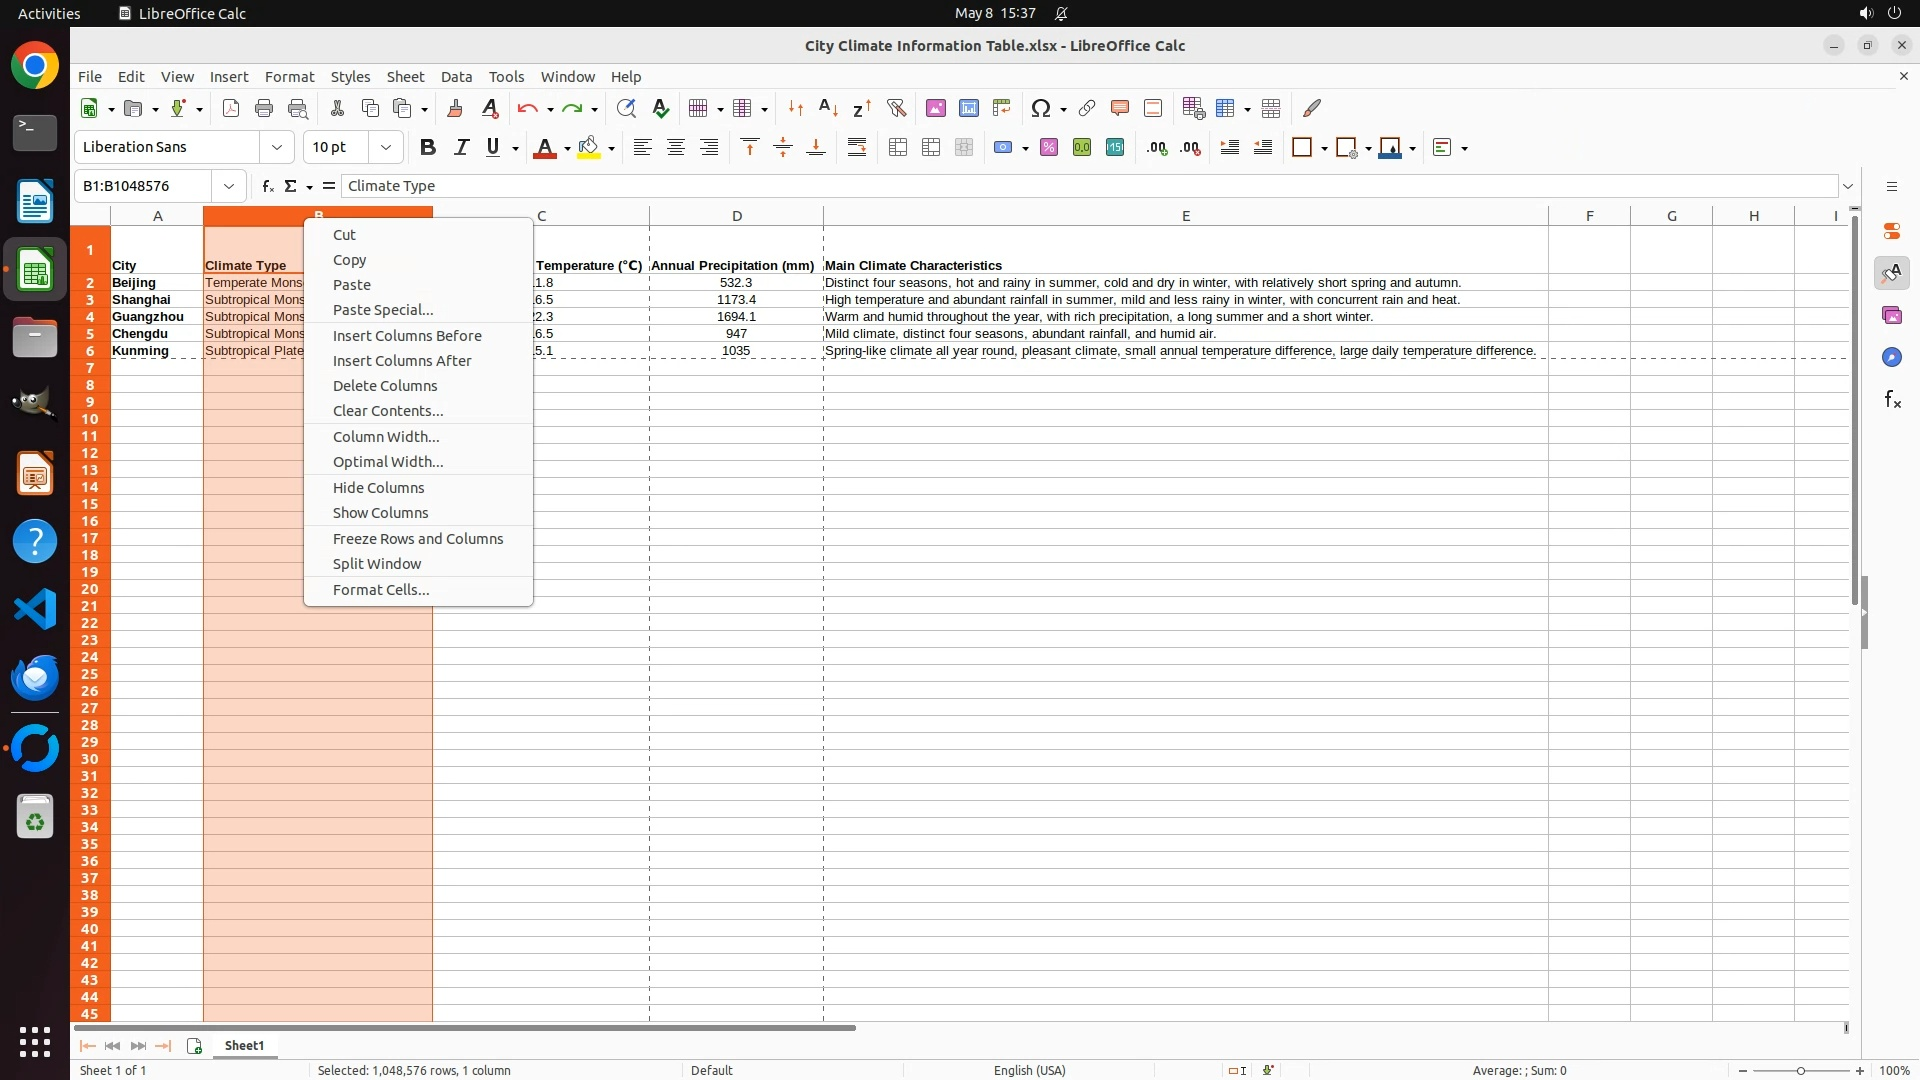The height and width of the screenshot is (1080, 1920).
Task: Choose Hide Columns from context menu
Action: pyautogui.click(x=378, y=487)
